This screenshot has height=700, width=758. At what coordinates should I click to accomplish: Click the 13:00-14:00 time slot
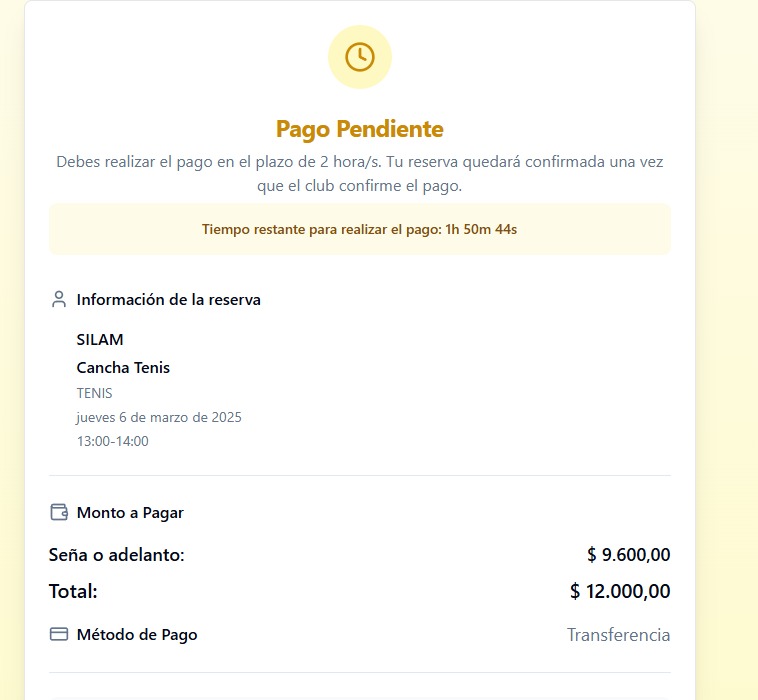tap(112, 441)
